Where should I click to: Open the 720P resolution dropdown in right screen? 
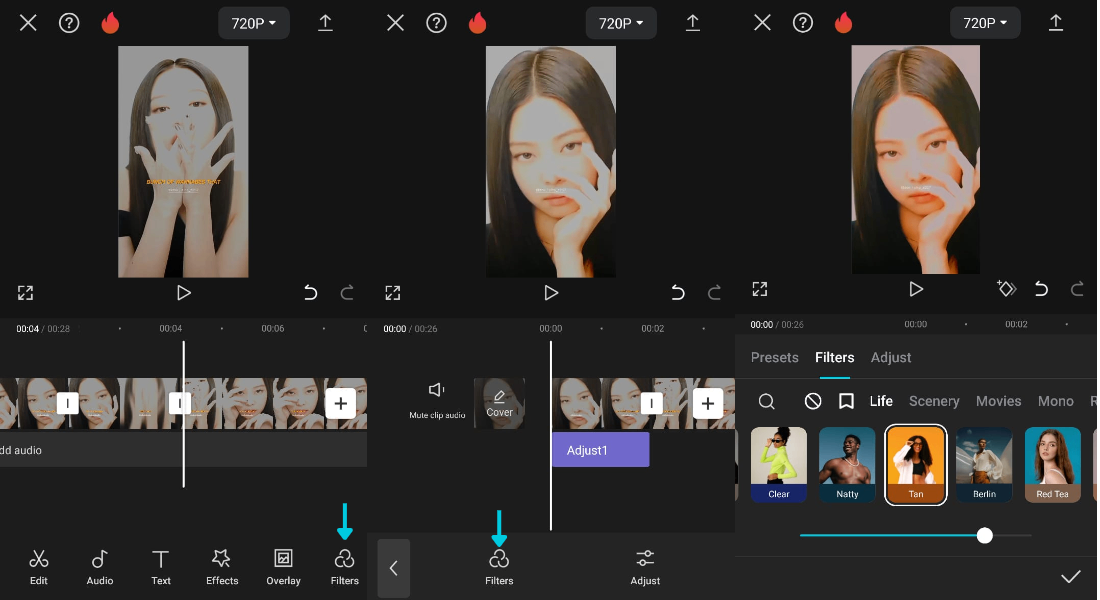pyautogui.click(x=985, y=23)
